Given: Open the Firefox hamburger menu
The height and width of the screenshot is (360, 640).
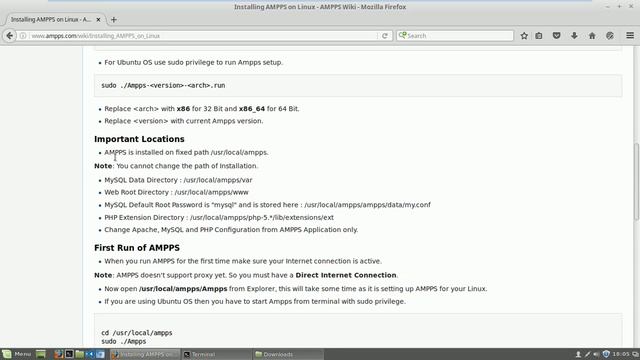Looking at the screenshot, I should pos(630,36).
